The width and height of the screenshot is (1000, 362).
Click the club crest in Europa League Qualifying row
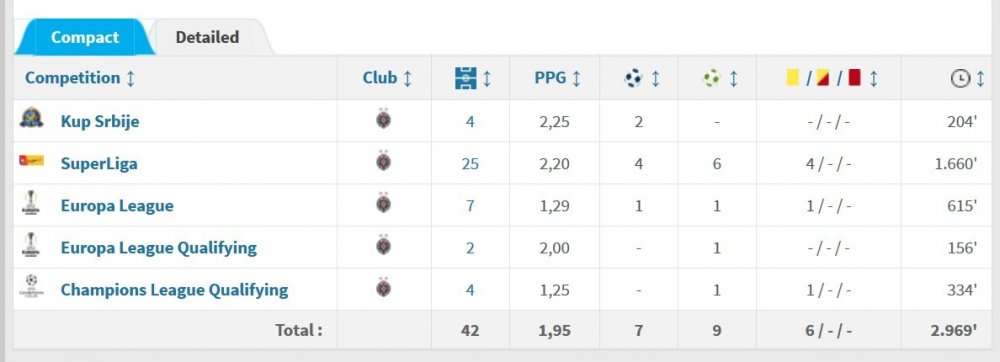click(x=383, y=245)
